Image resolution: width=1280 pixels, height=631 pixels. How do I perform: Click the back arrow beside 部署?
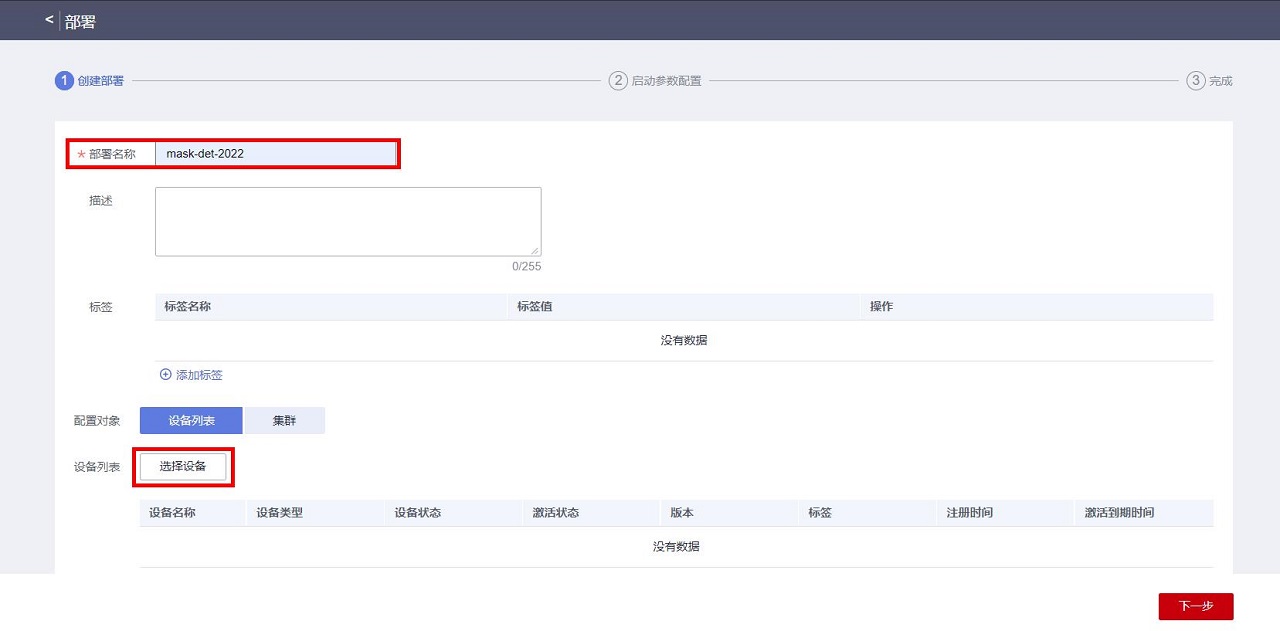click(x=49, y=20)
